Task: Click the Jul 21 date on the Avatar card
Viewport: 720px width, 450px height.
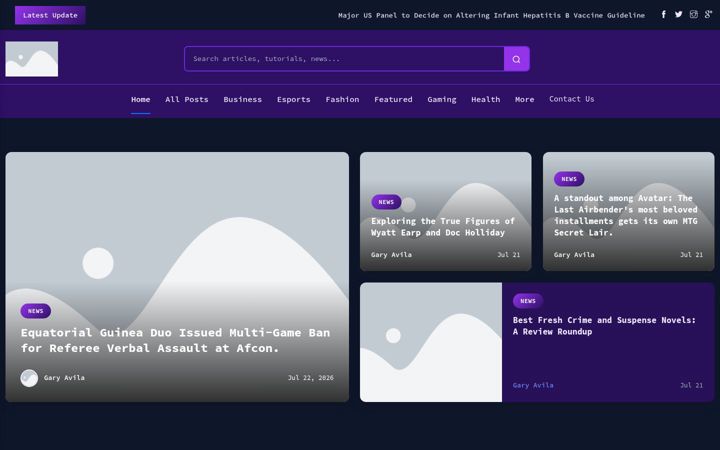Action: [x=691, y=254]
